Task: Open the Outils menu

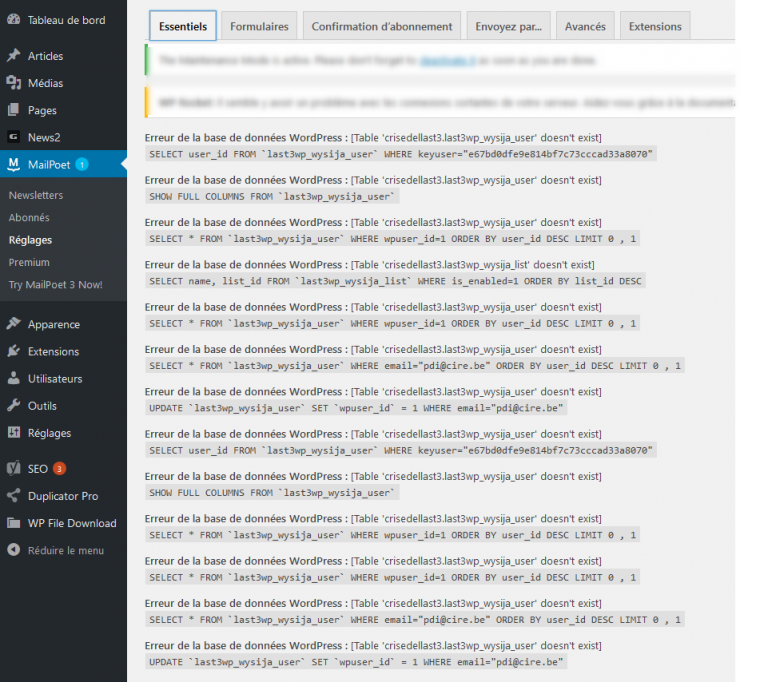Action: pos(42,405)
